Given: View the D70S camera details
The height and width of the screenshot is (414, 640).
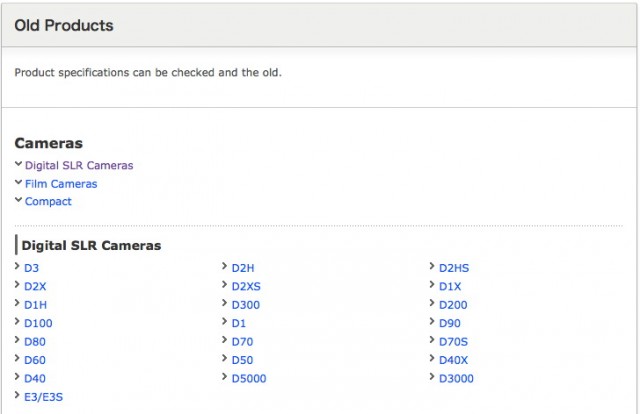Looking at the screenshot, I should pyautogui.click(x=454, y=341).
